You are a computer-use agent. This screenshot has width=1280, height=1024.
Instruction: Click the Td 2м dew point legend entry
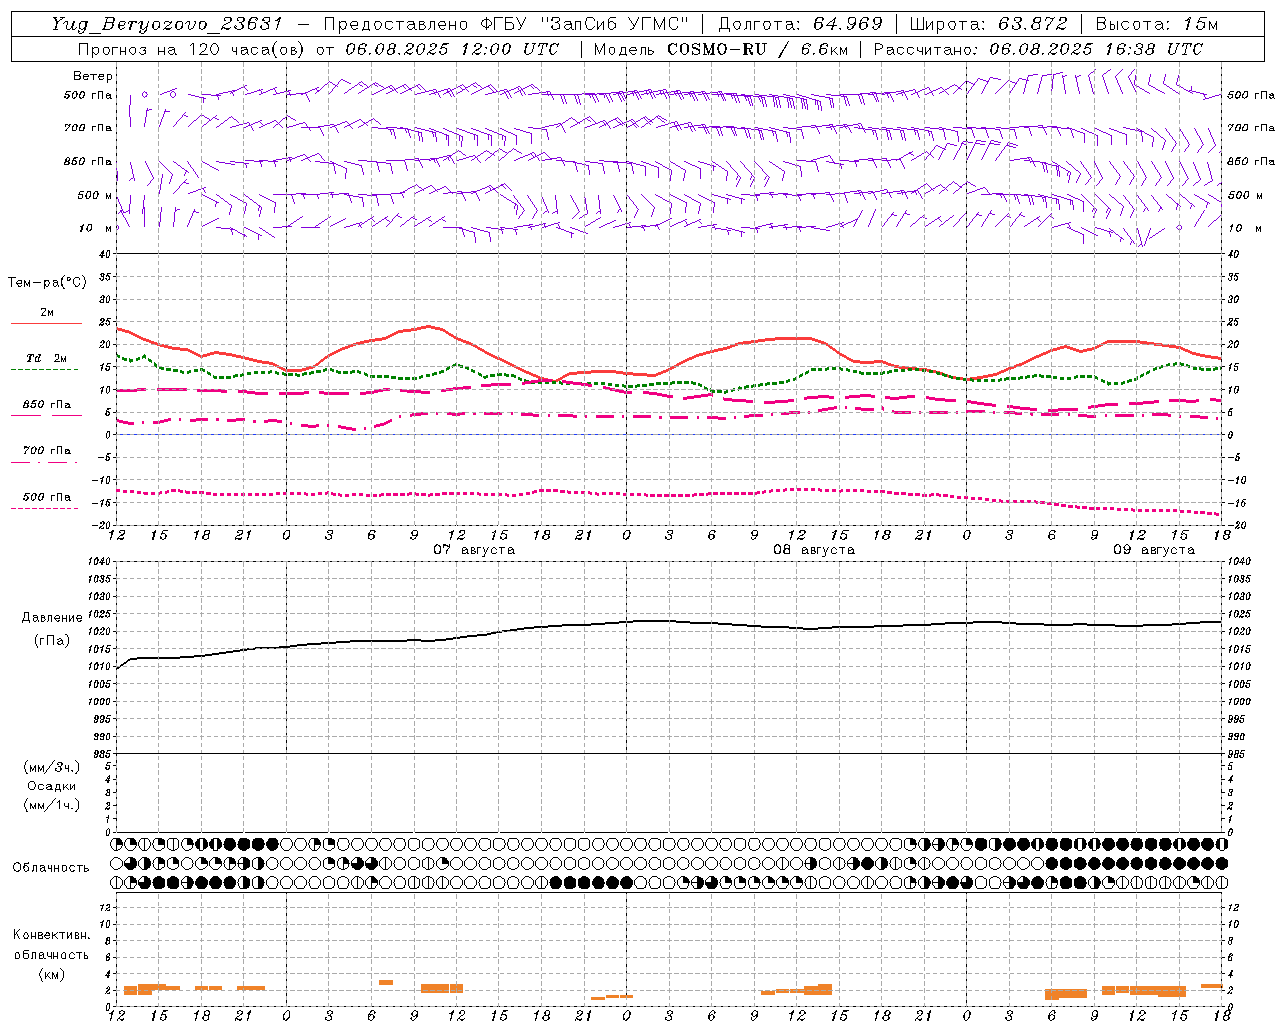[x=46, y=362]
